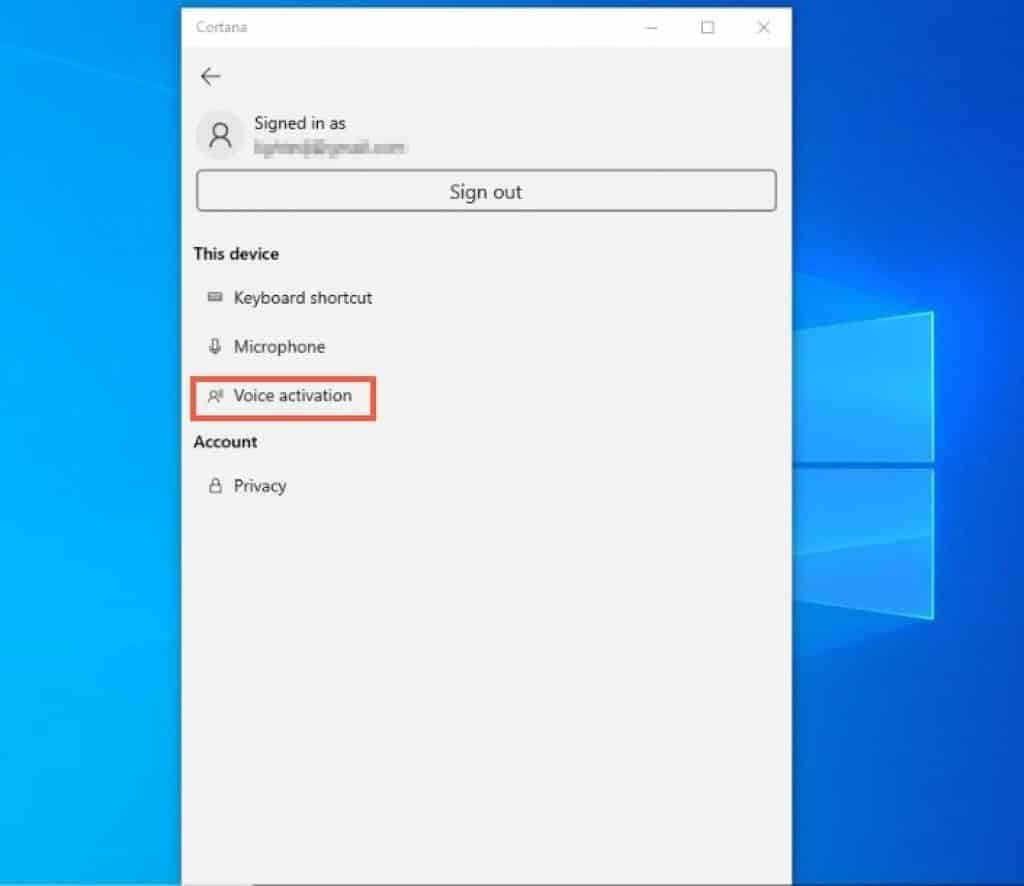Viewport: 1024px width, 886px height.
Task: Click the 'This device' heading
Action: (236, 254)
